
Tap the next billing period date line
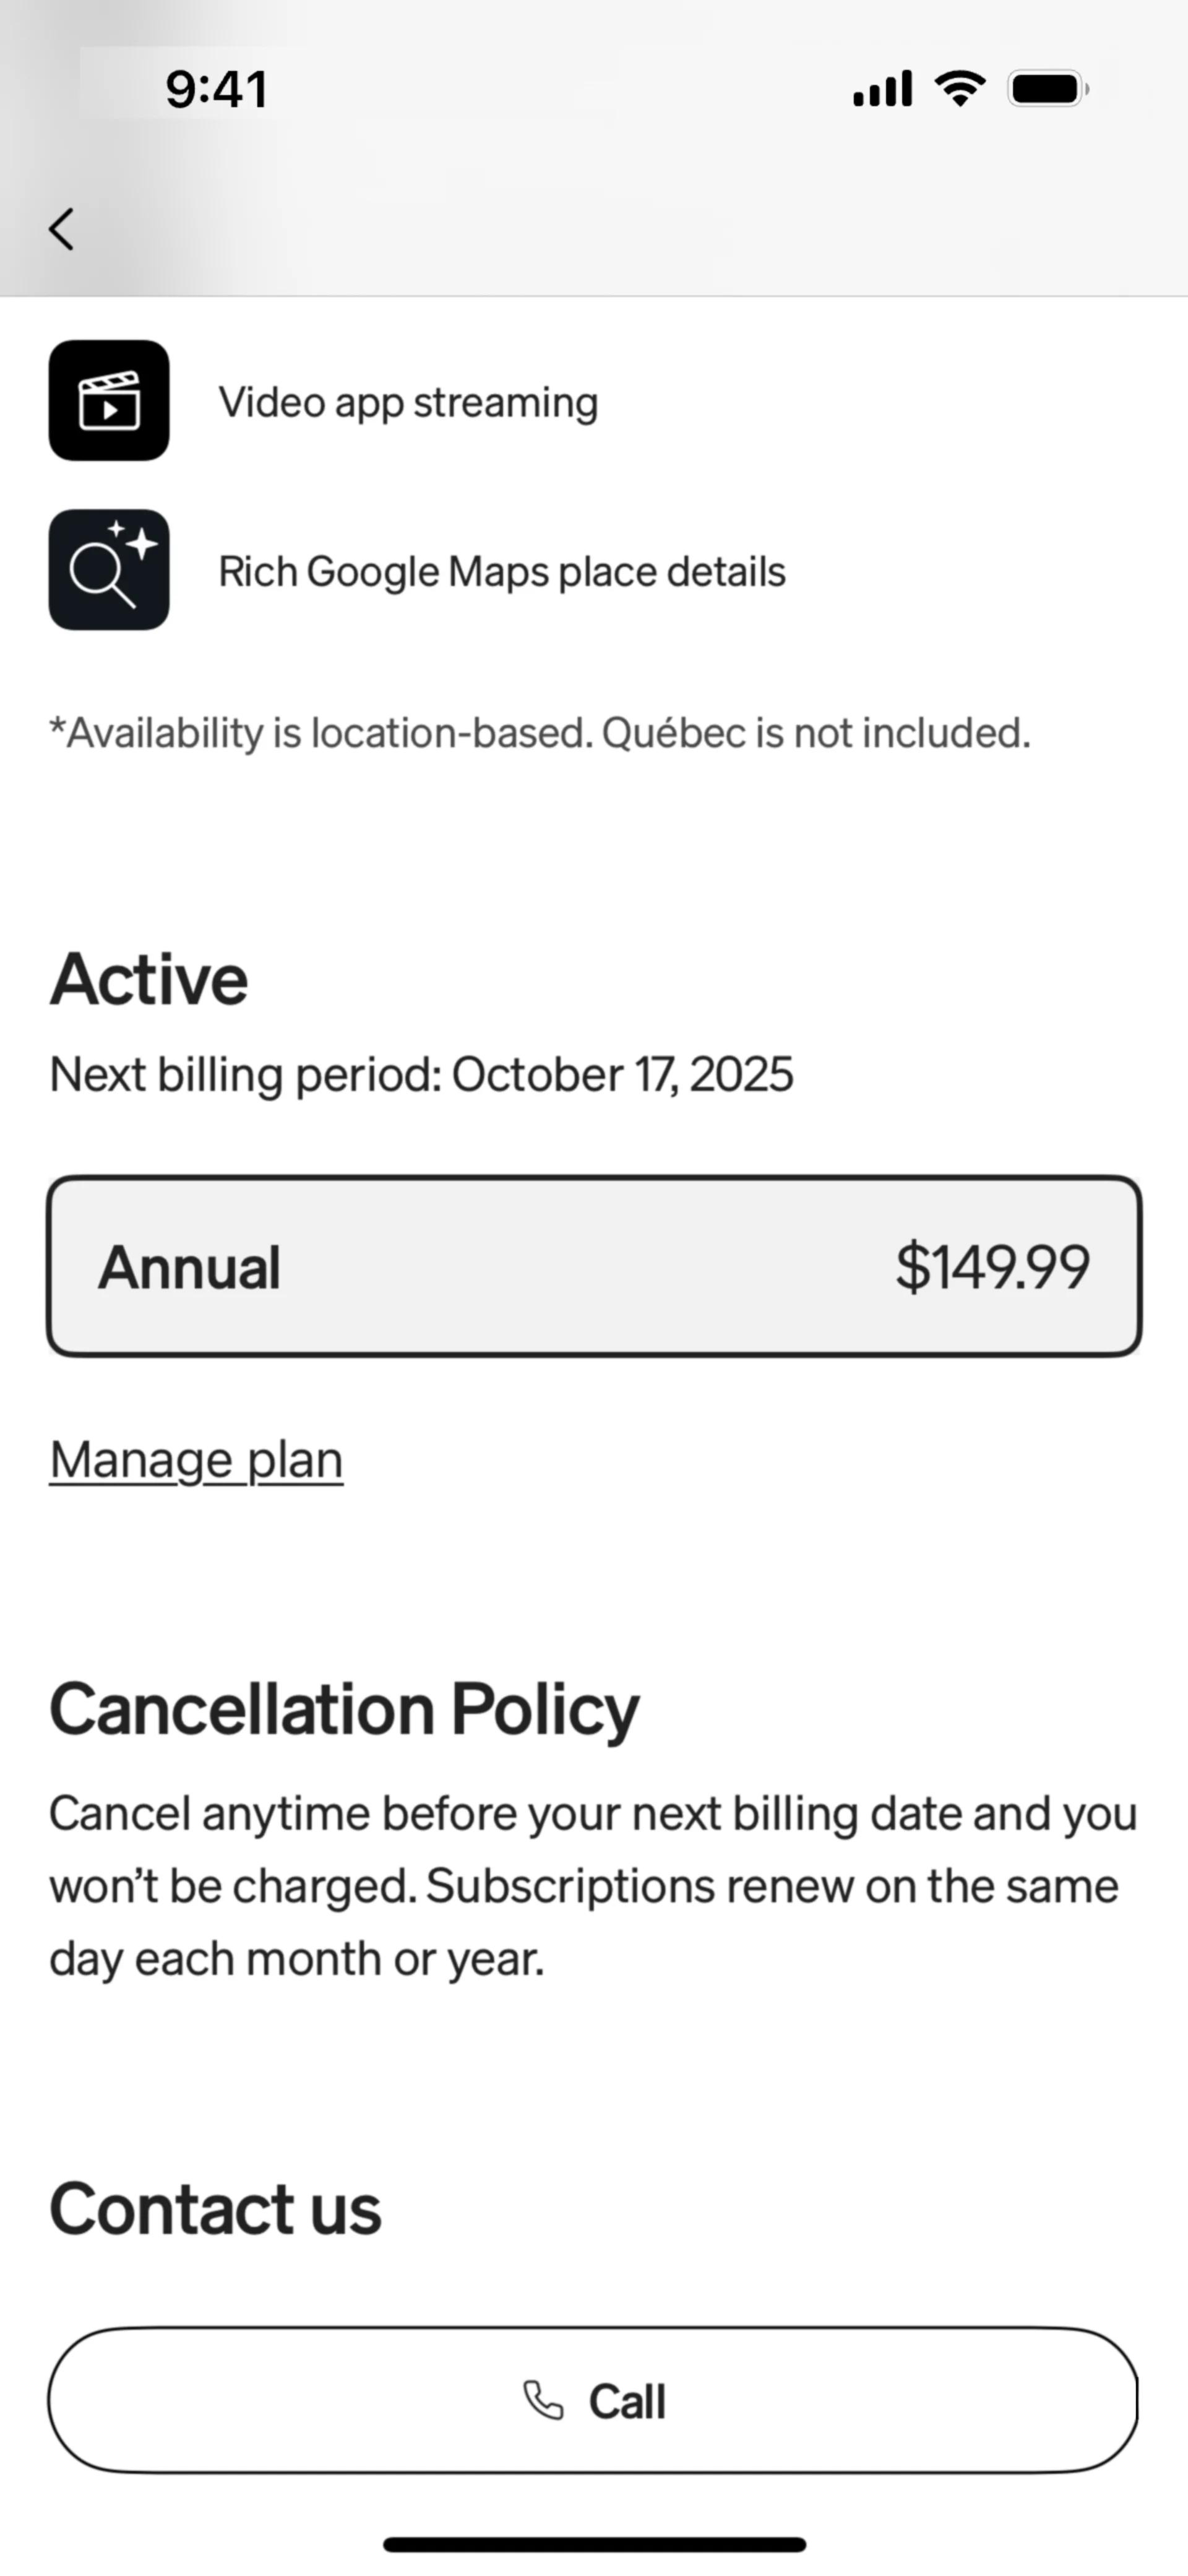[421, 1075]
